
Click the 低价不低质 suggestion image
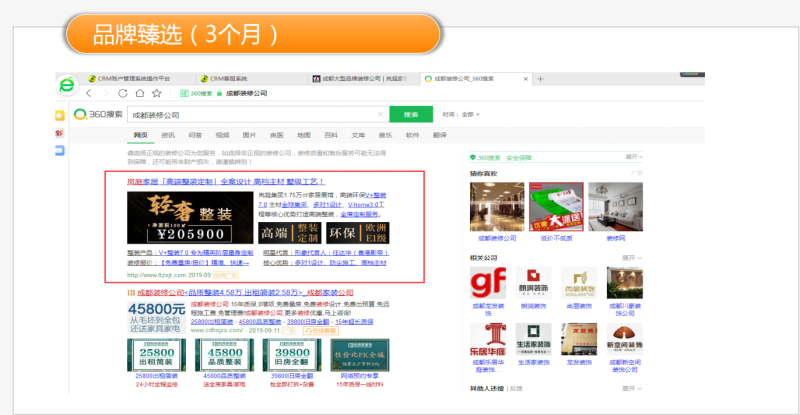556,207
